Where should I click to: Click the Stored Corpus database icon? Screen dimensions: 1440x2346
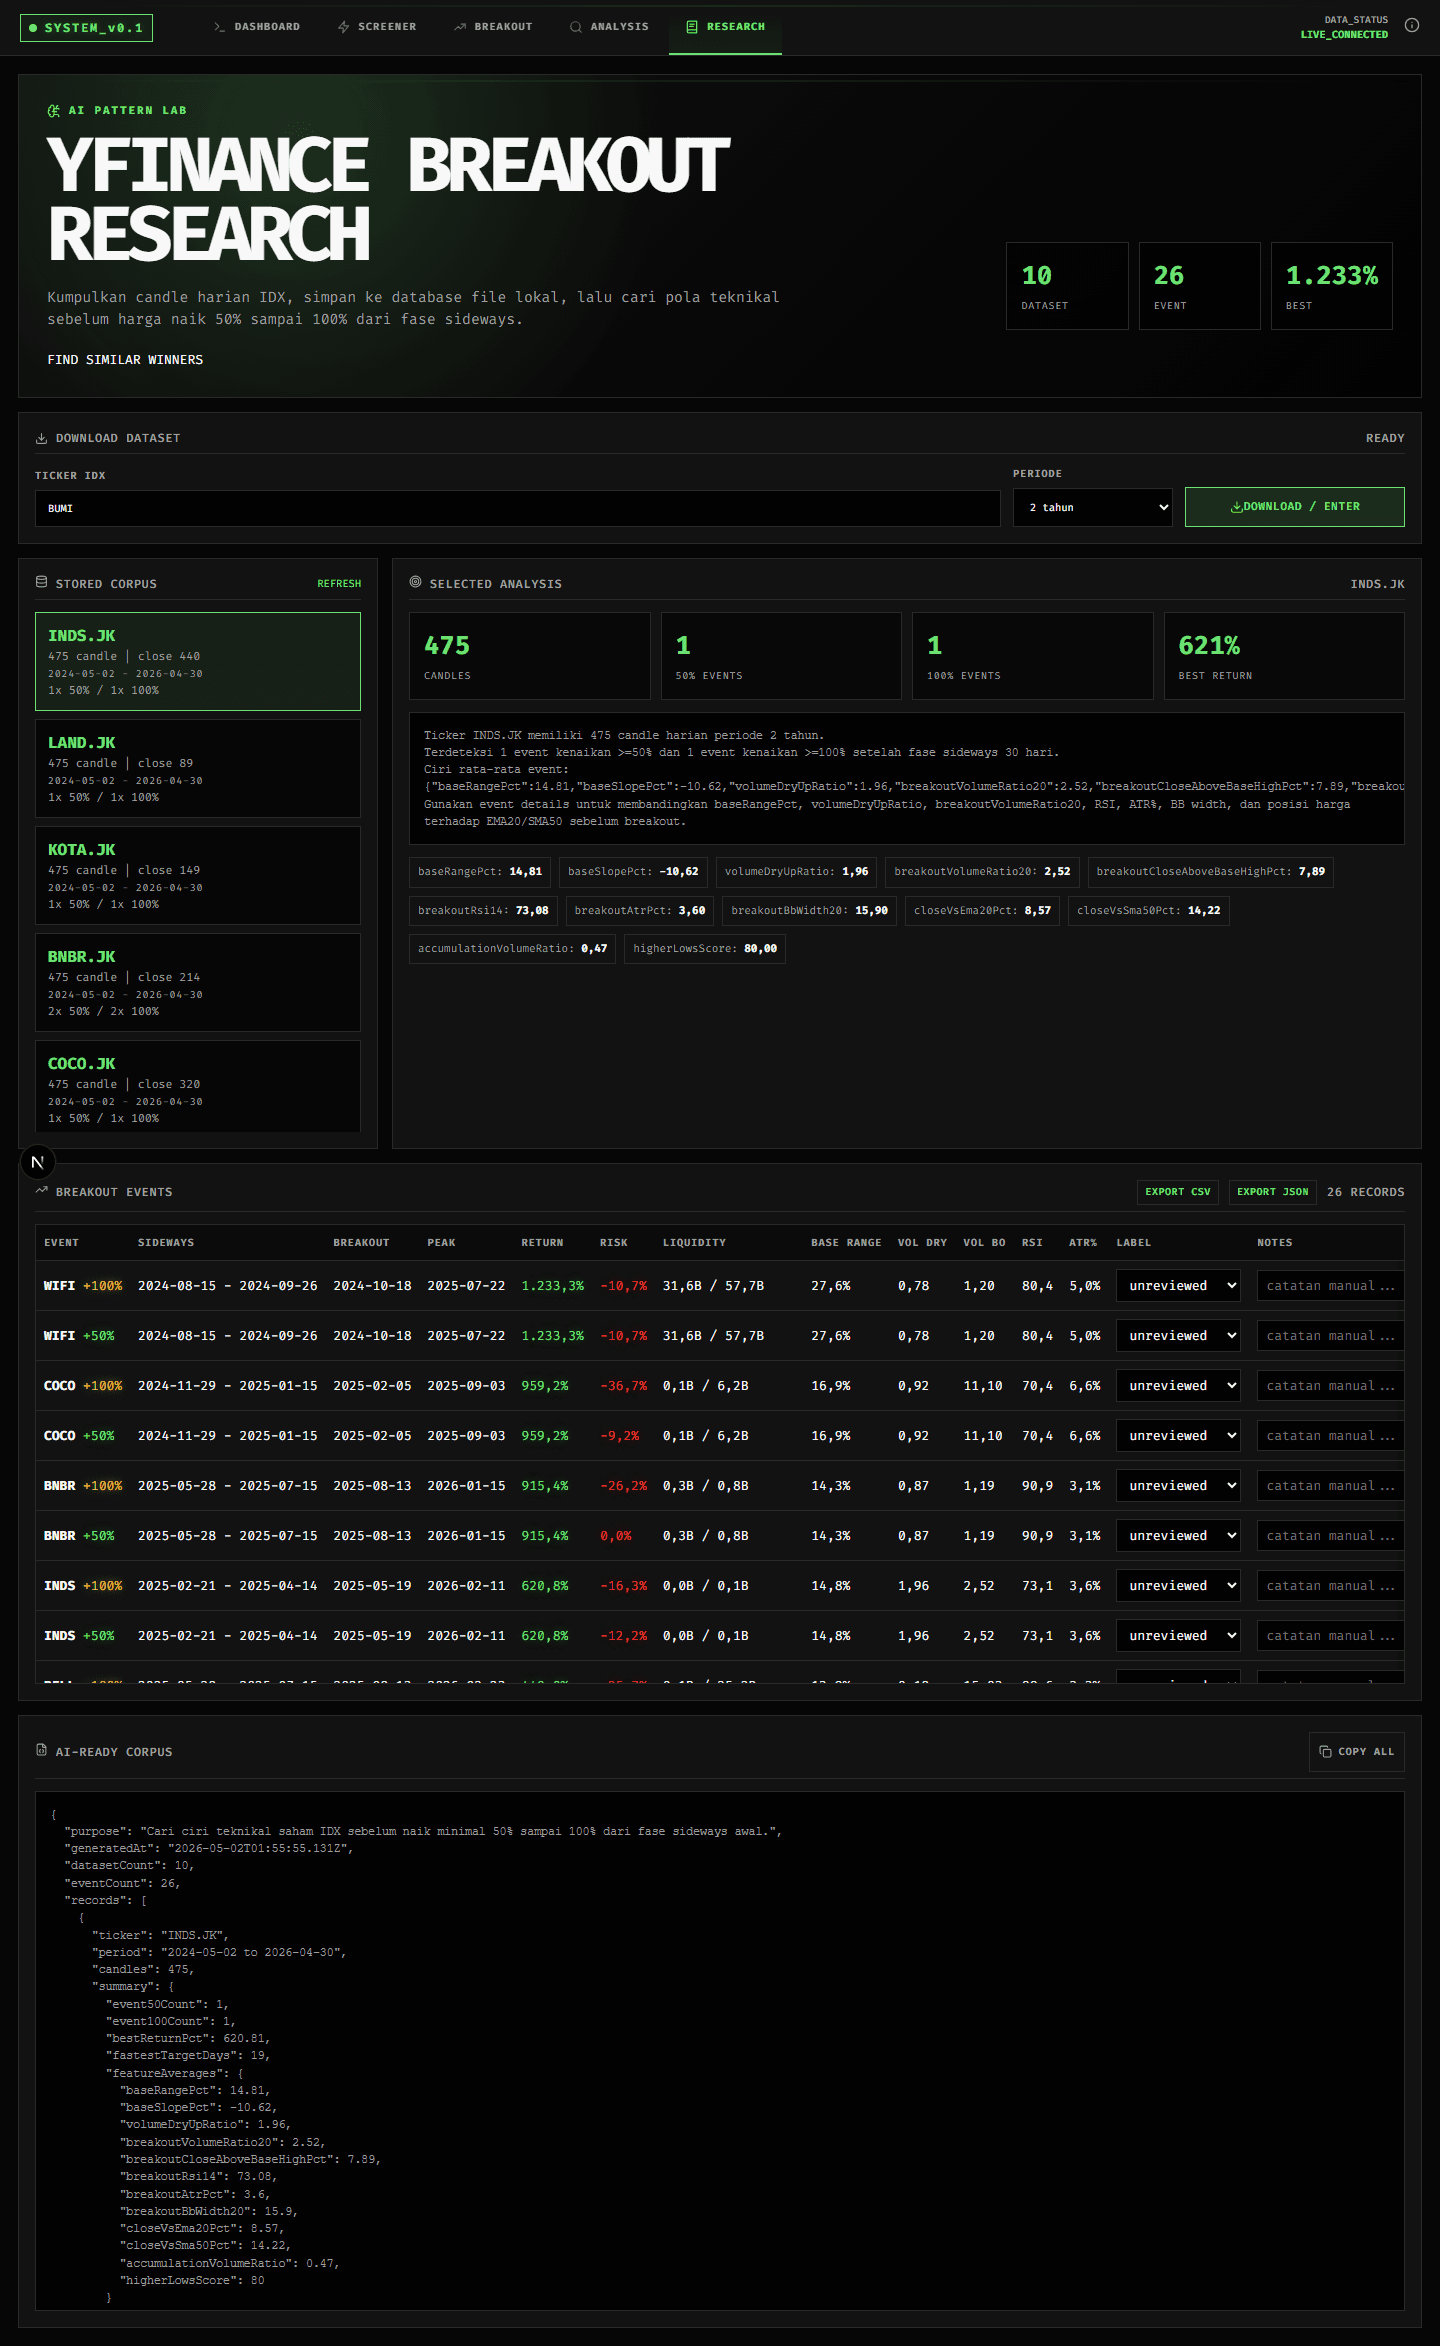(x=41, y=582)
